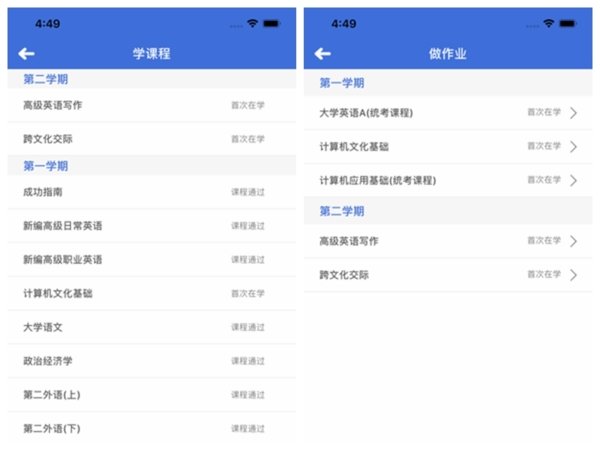Select 成功指南 course
Screen dimensions: 600x450
pyautogui.click(x=43, y=192)
